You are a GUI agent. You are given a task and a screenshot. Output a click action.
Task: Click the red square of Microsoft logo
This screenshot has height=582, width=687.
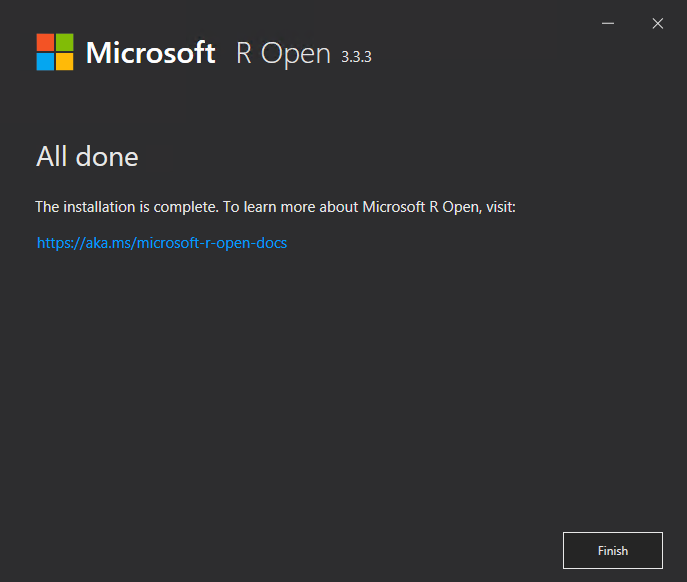45,43
